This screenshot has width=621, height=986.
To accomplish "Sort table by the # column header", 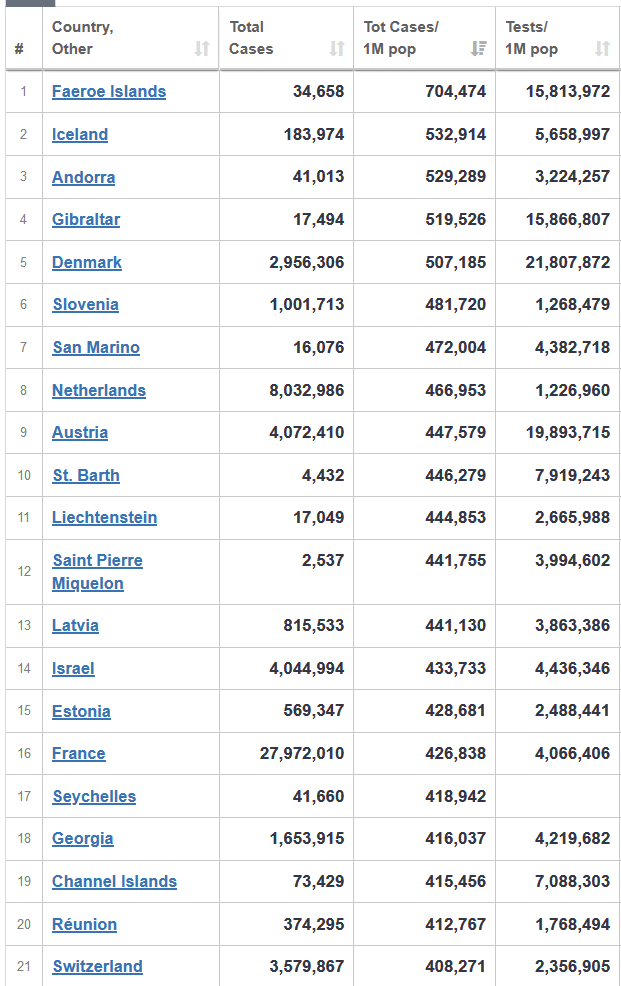I will click(21, 48).
